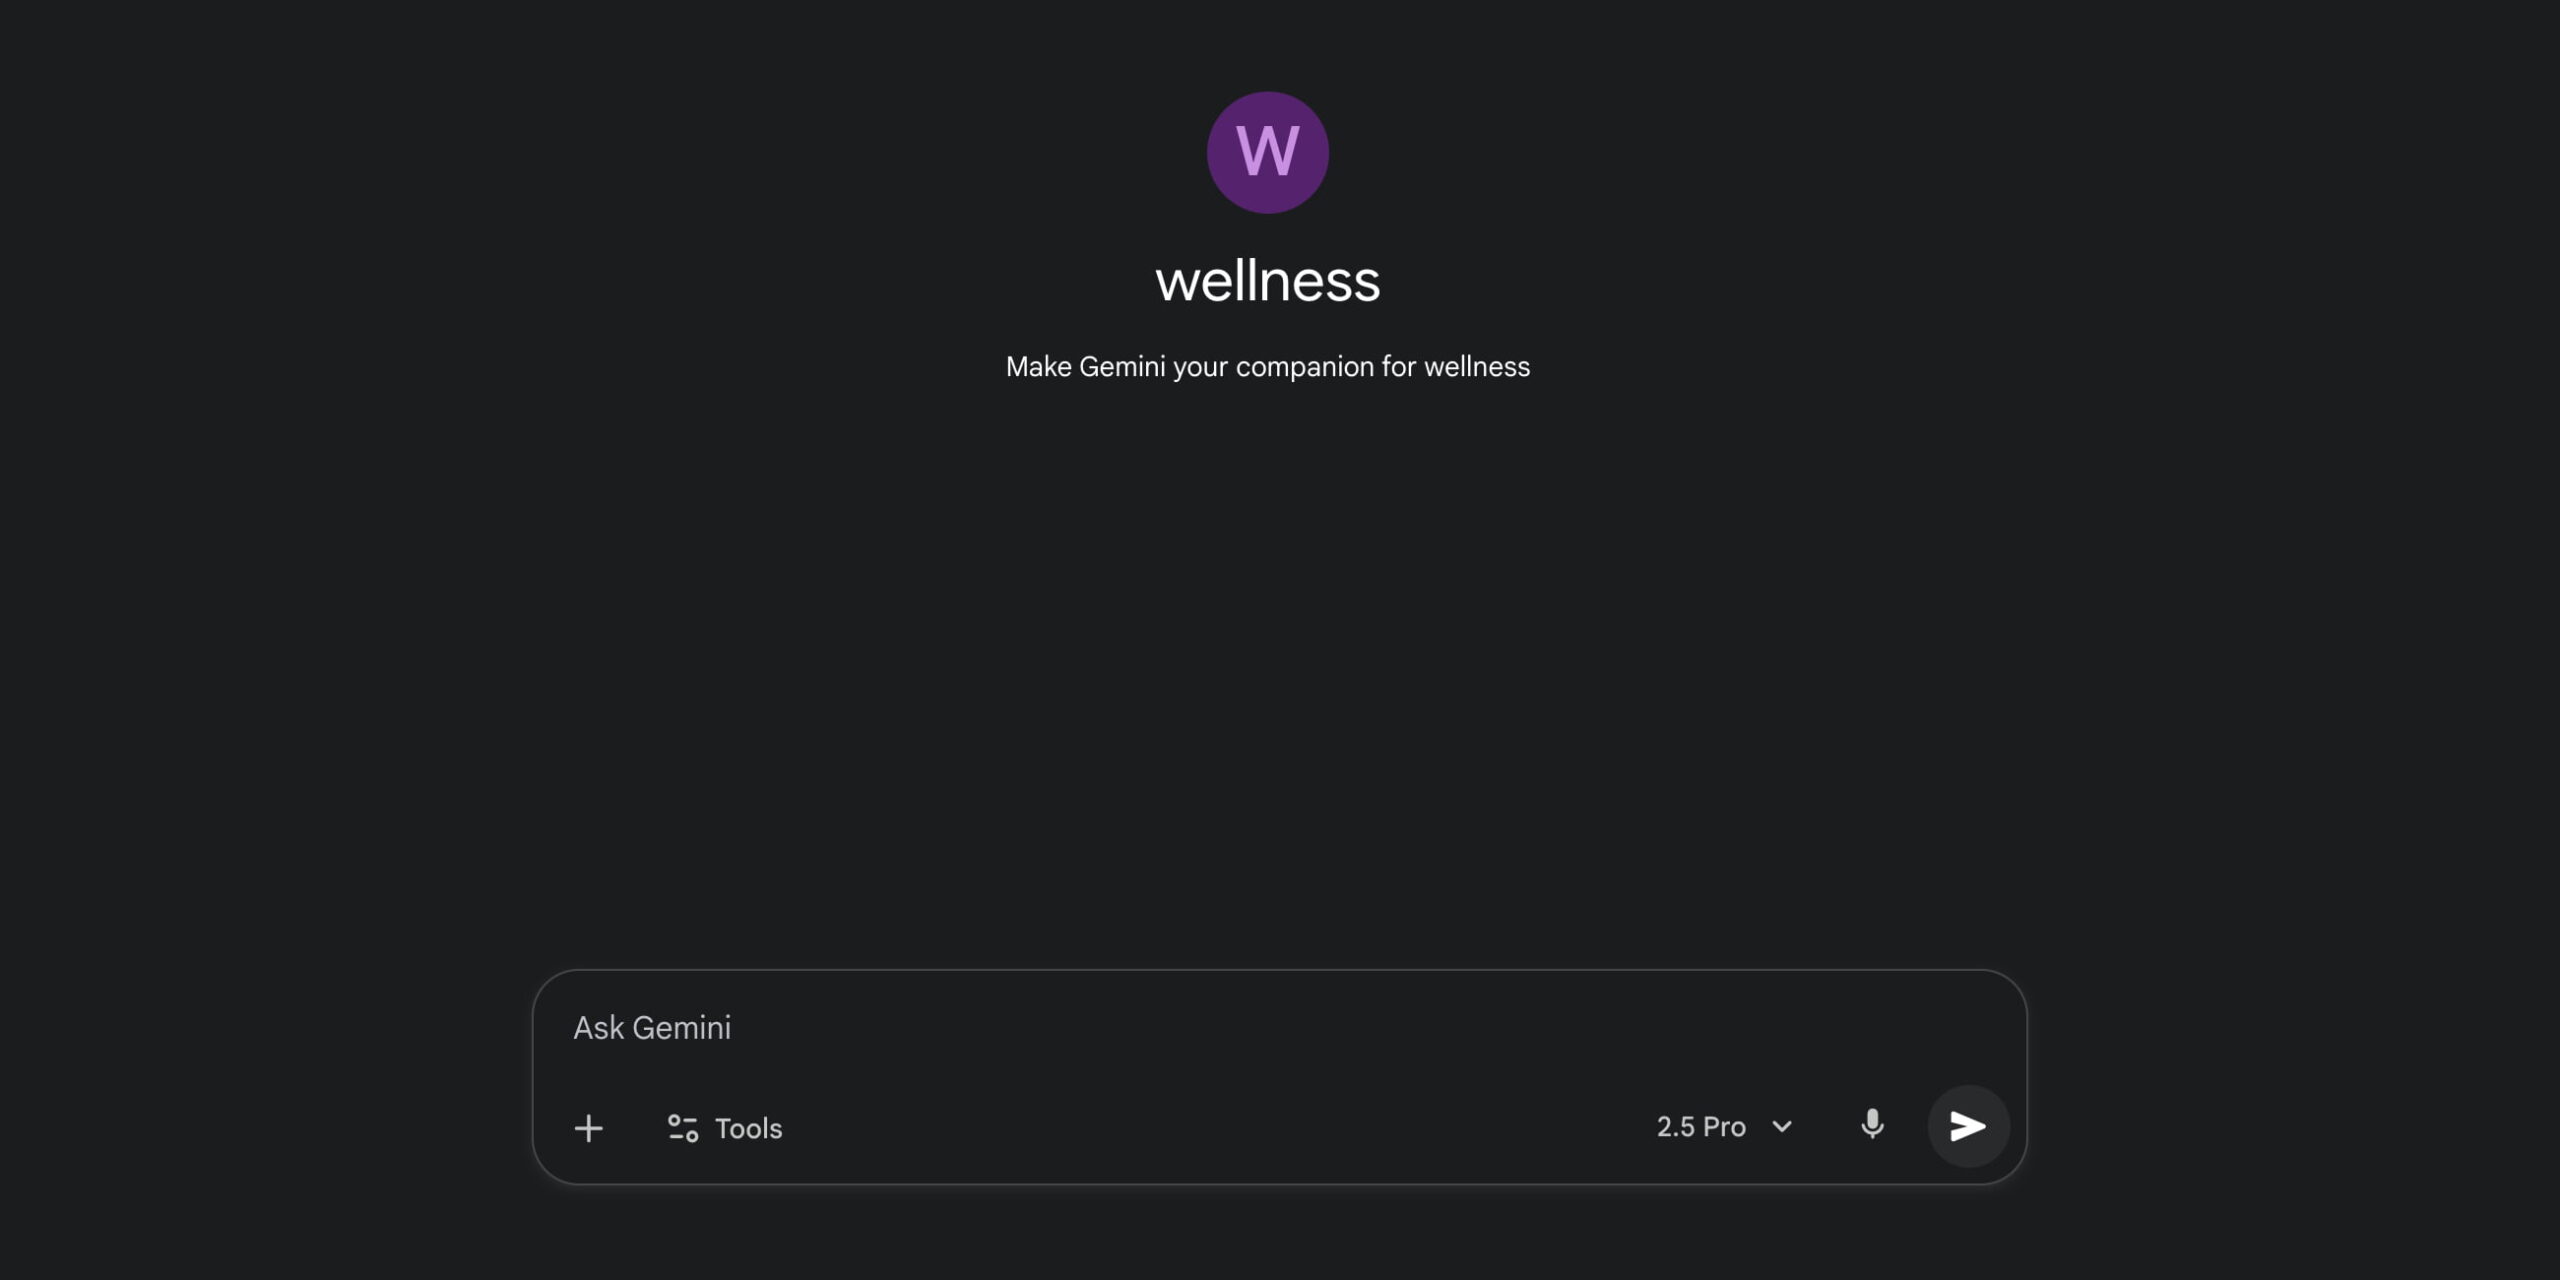Click the wellness Gem title
The width and height of the screenshot is (2560, 1280).
1267,280
